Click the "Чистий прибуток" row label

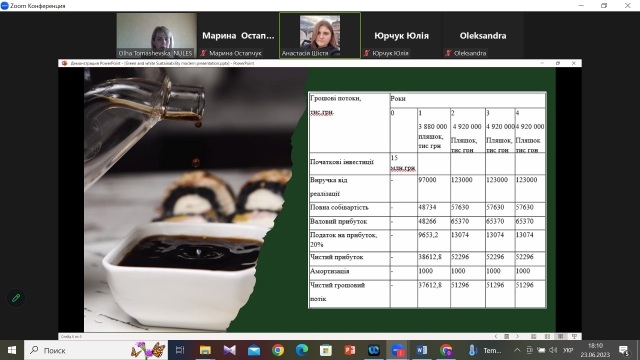[x=337, y=257]
